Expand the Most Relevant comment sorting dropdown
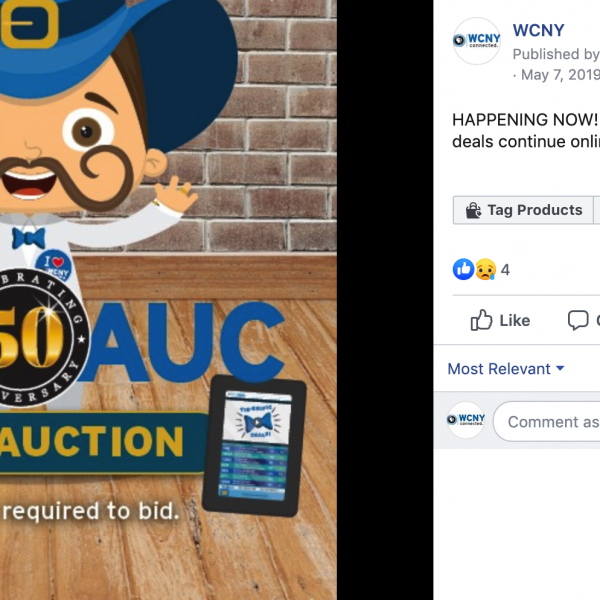This screenshot has width=600, height=600. (506, 369)
